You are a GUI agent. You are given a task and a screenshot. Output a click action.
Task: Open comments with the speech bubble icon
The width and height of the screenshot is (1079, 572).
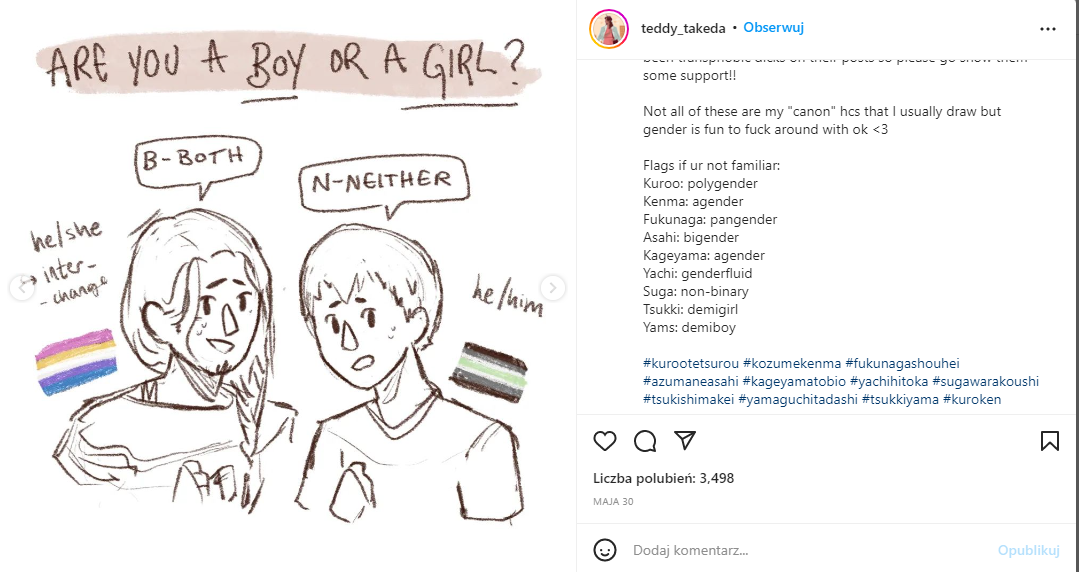(645, 441)
